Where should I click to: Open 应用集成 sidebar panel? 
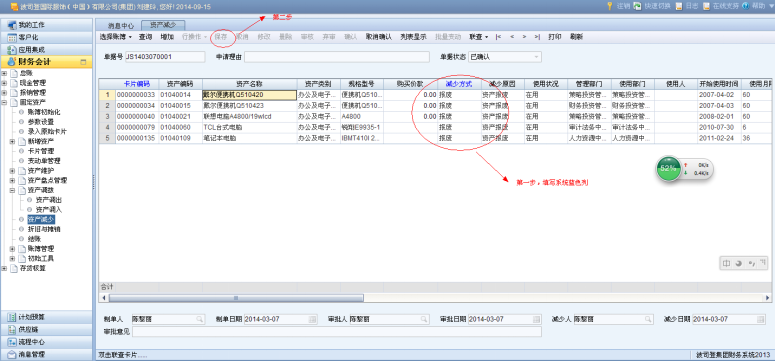click(x=46, y=49)
